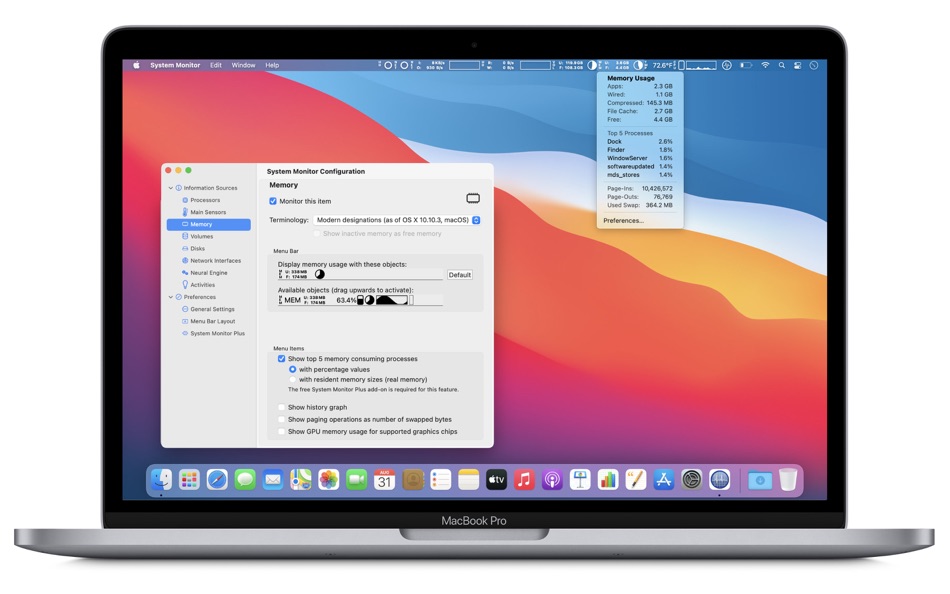The height and width of the screenshot is (594, 950).
Task: Open the Edit menu
Action: tap(216, 65)
